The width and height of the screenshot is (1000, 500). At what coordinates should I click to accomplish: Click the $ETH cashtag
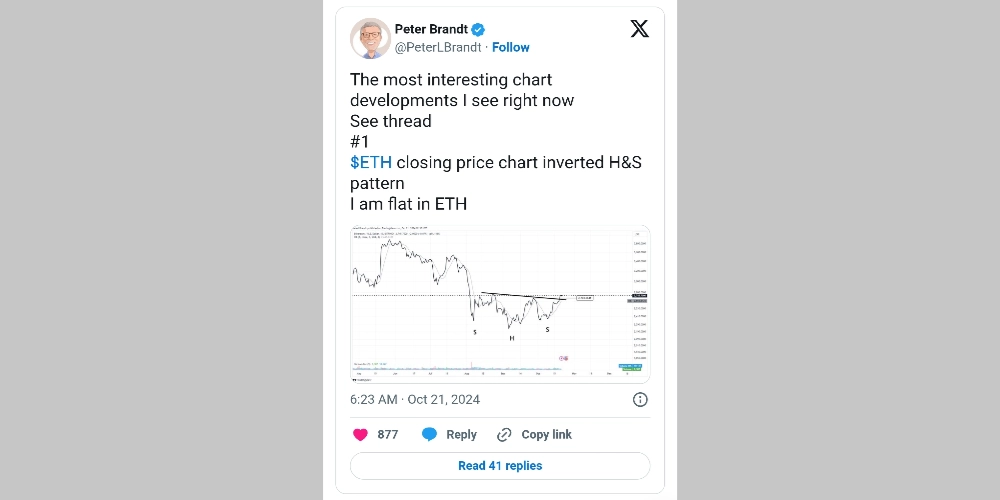coord(371,163)
